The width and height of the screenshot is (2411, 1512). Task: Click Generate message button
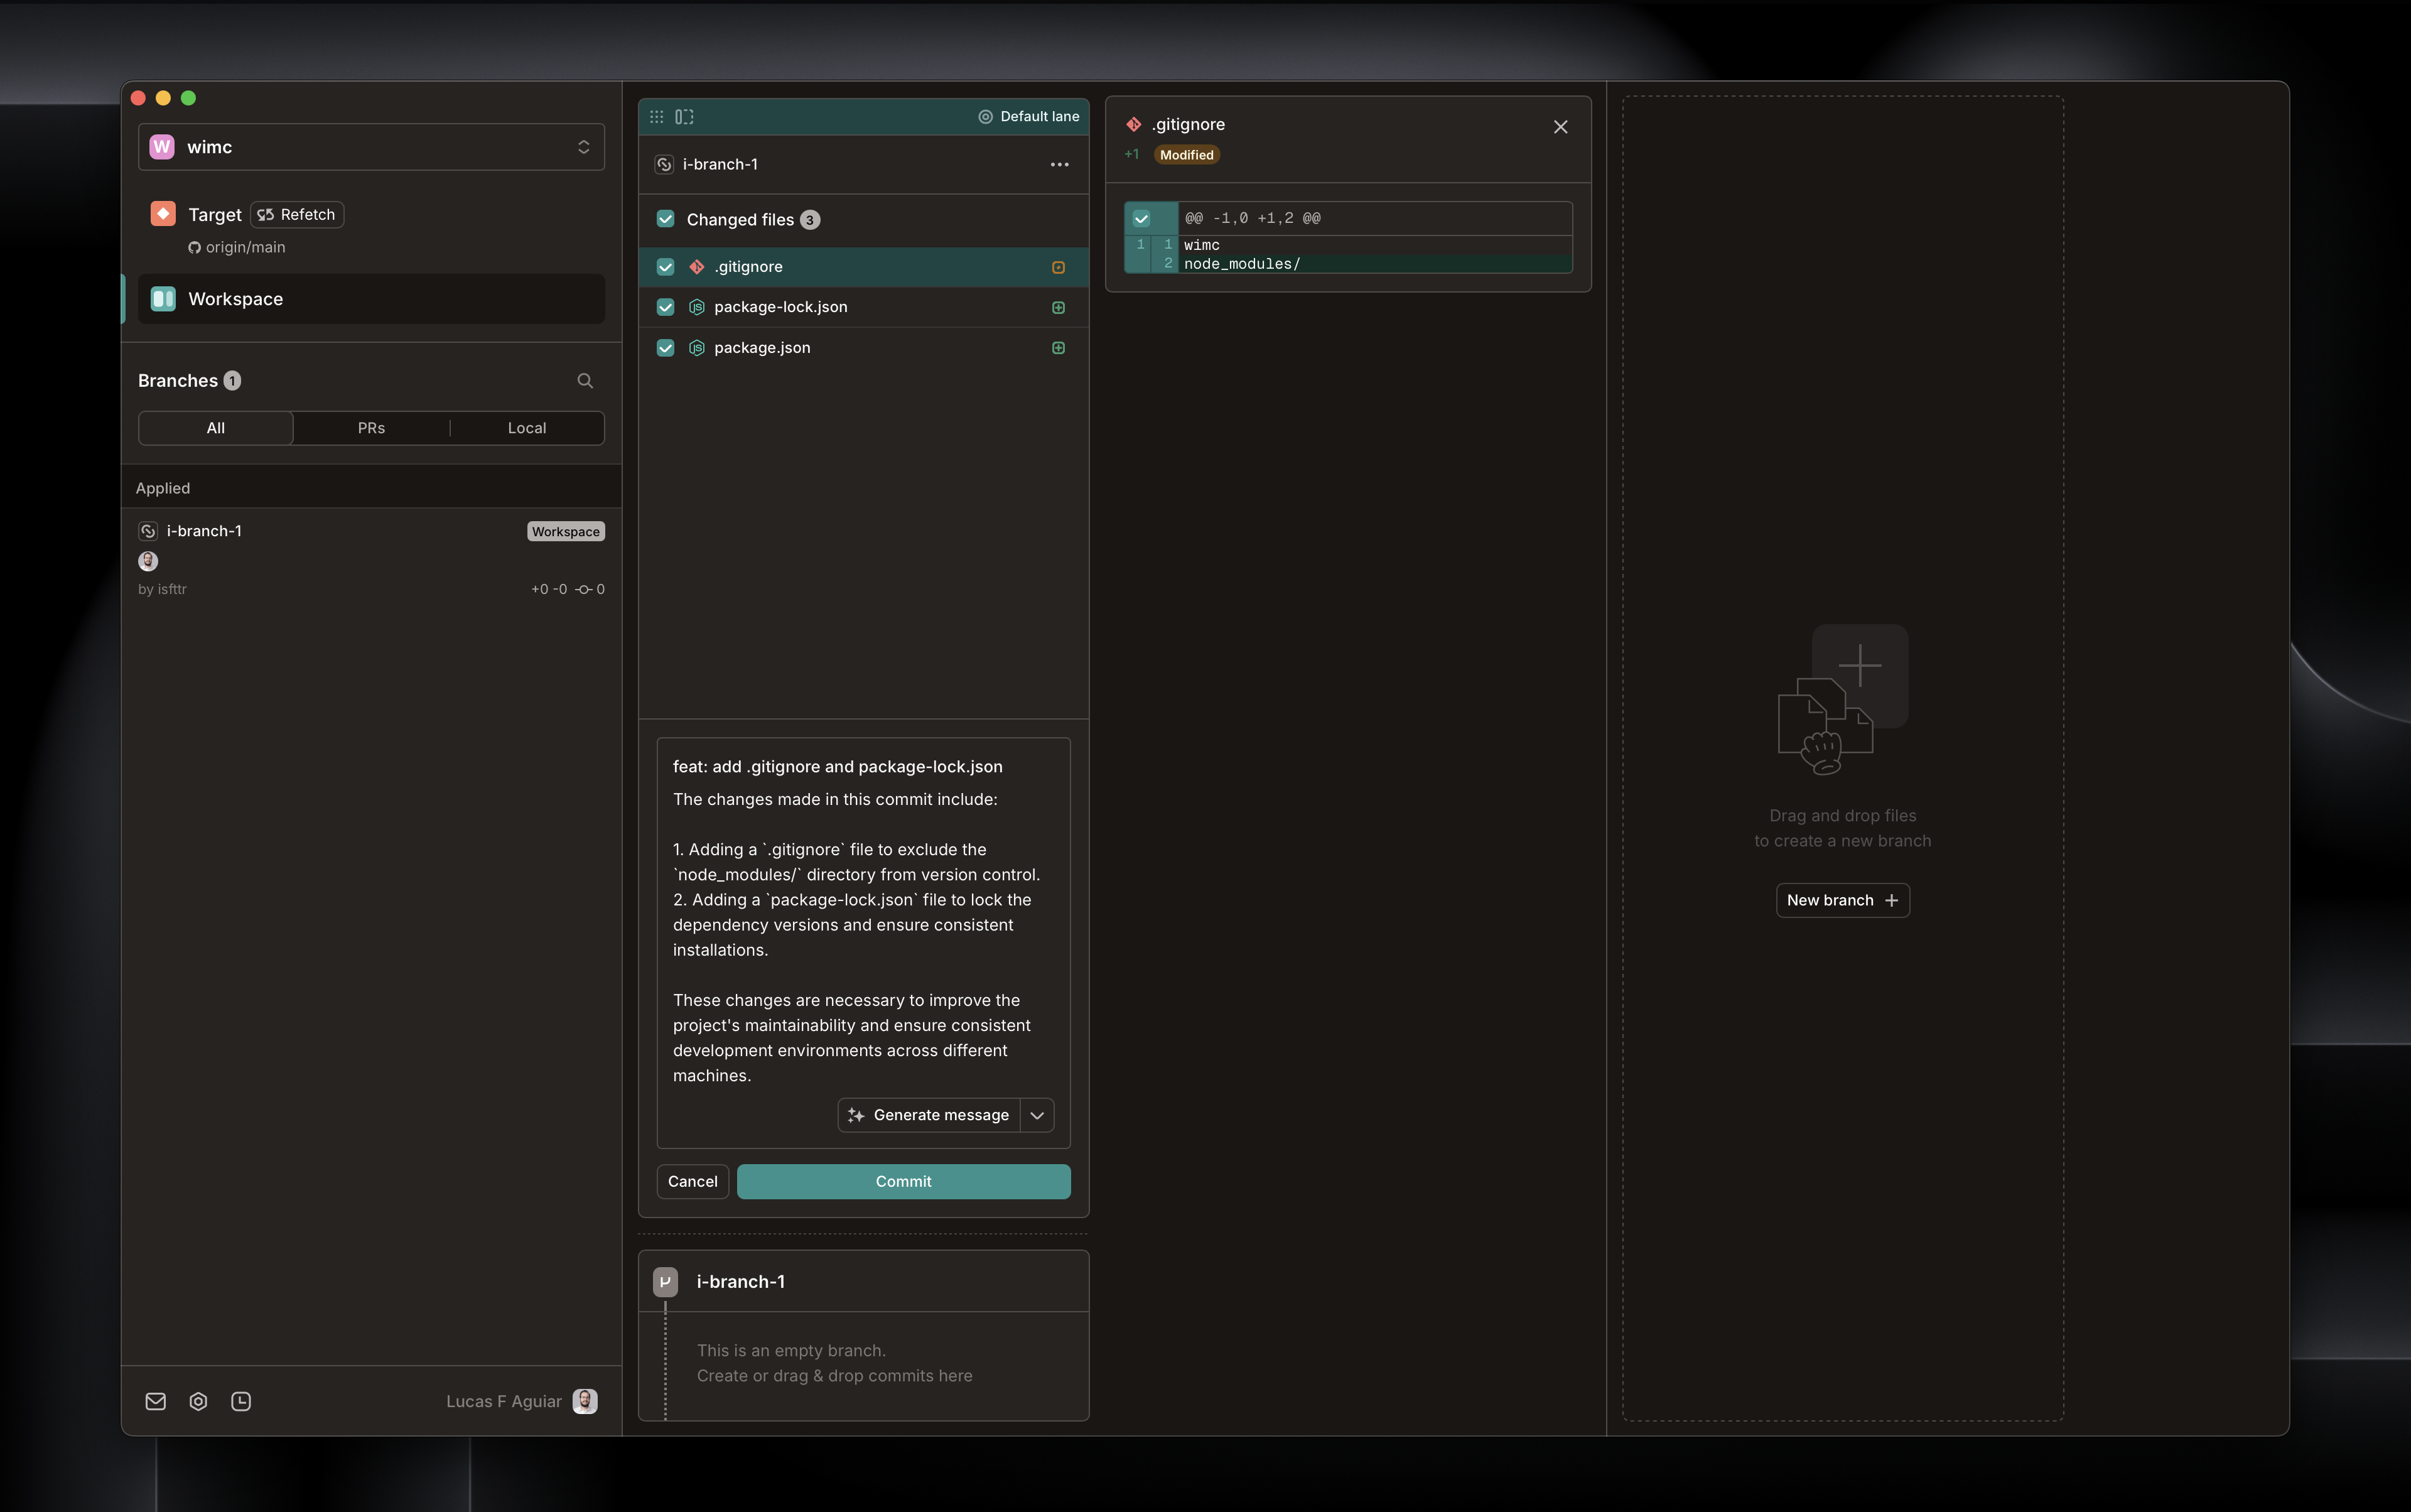coord(929,1115)
